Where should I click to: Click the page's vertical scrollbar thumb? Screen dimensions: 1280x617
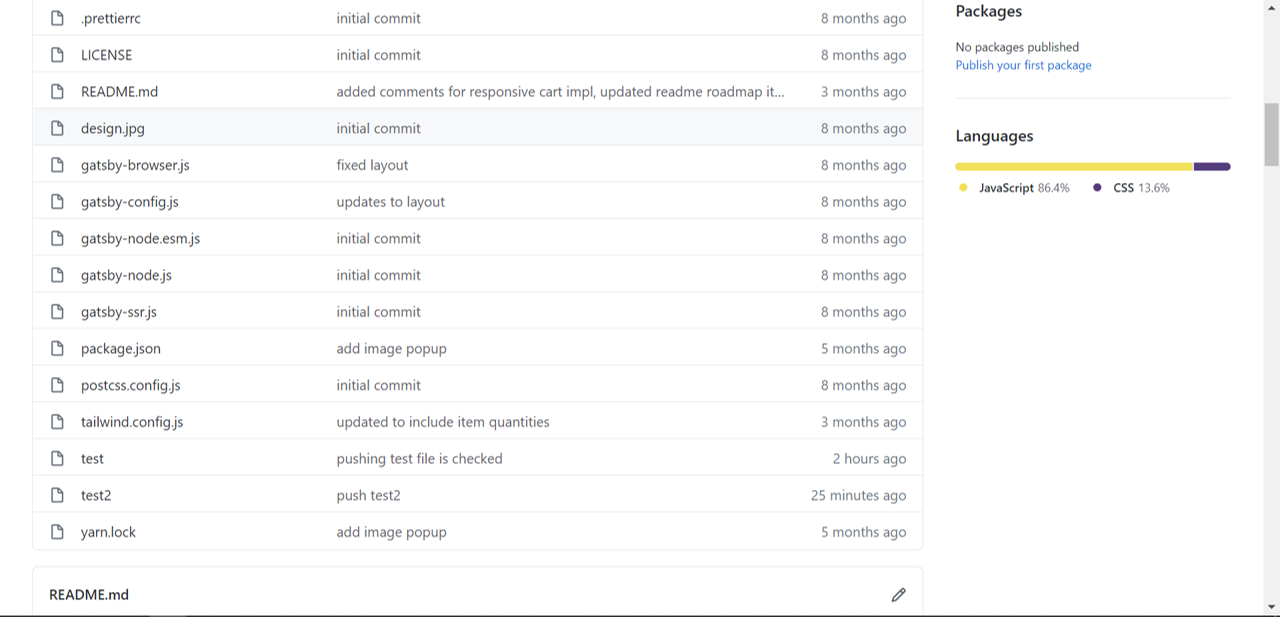(x=1271, y=135)
